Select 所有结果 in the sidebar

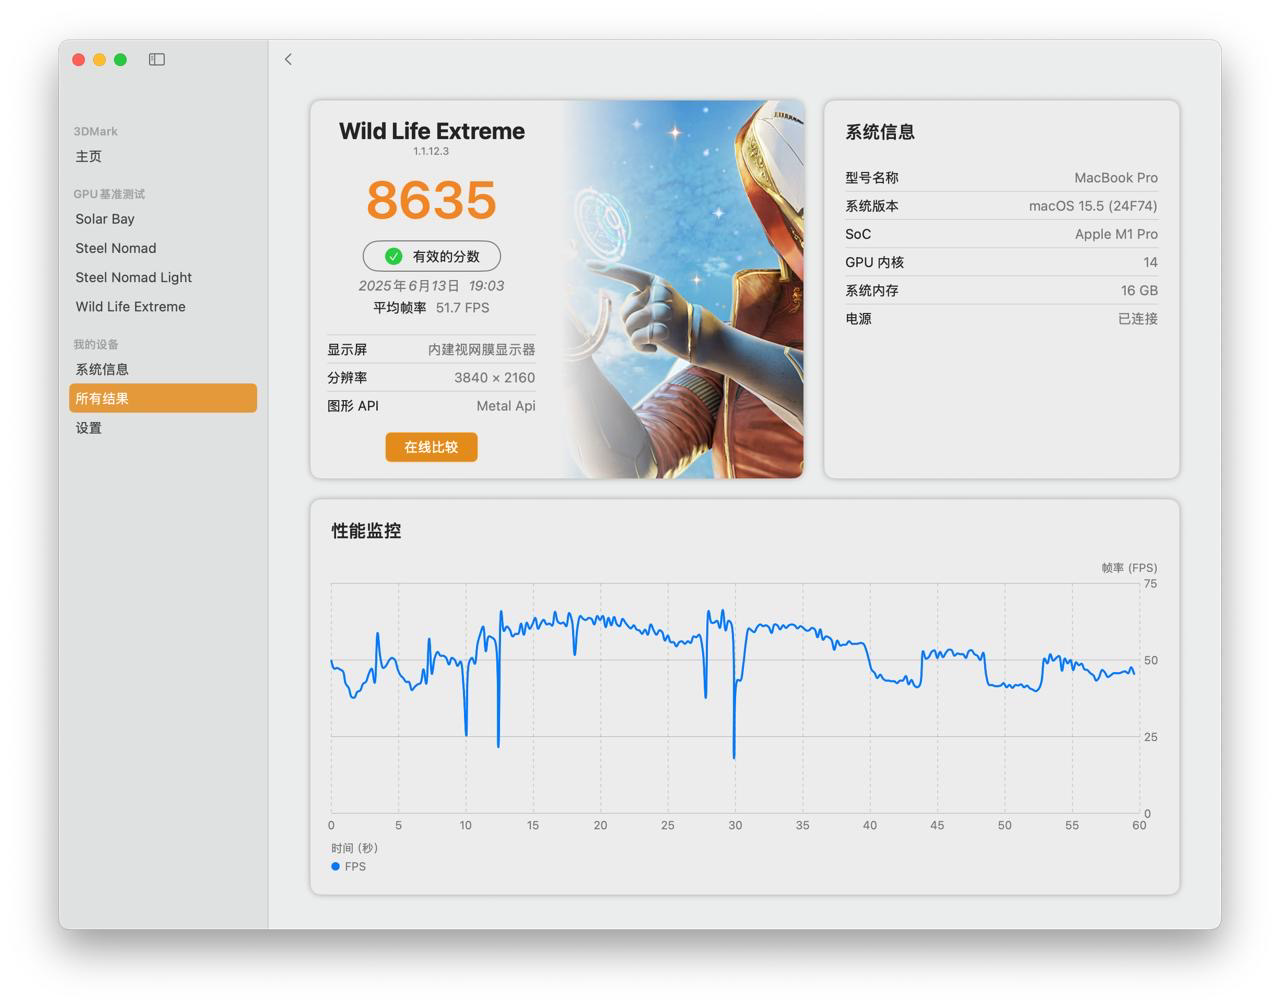click(163, 398)
